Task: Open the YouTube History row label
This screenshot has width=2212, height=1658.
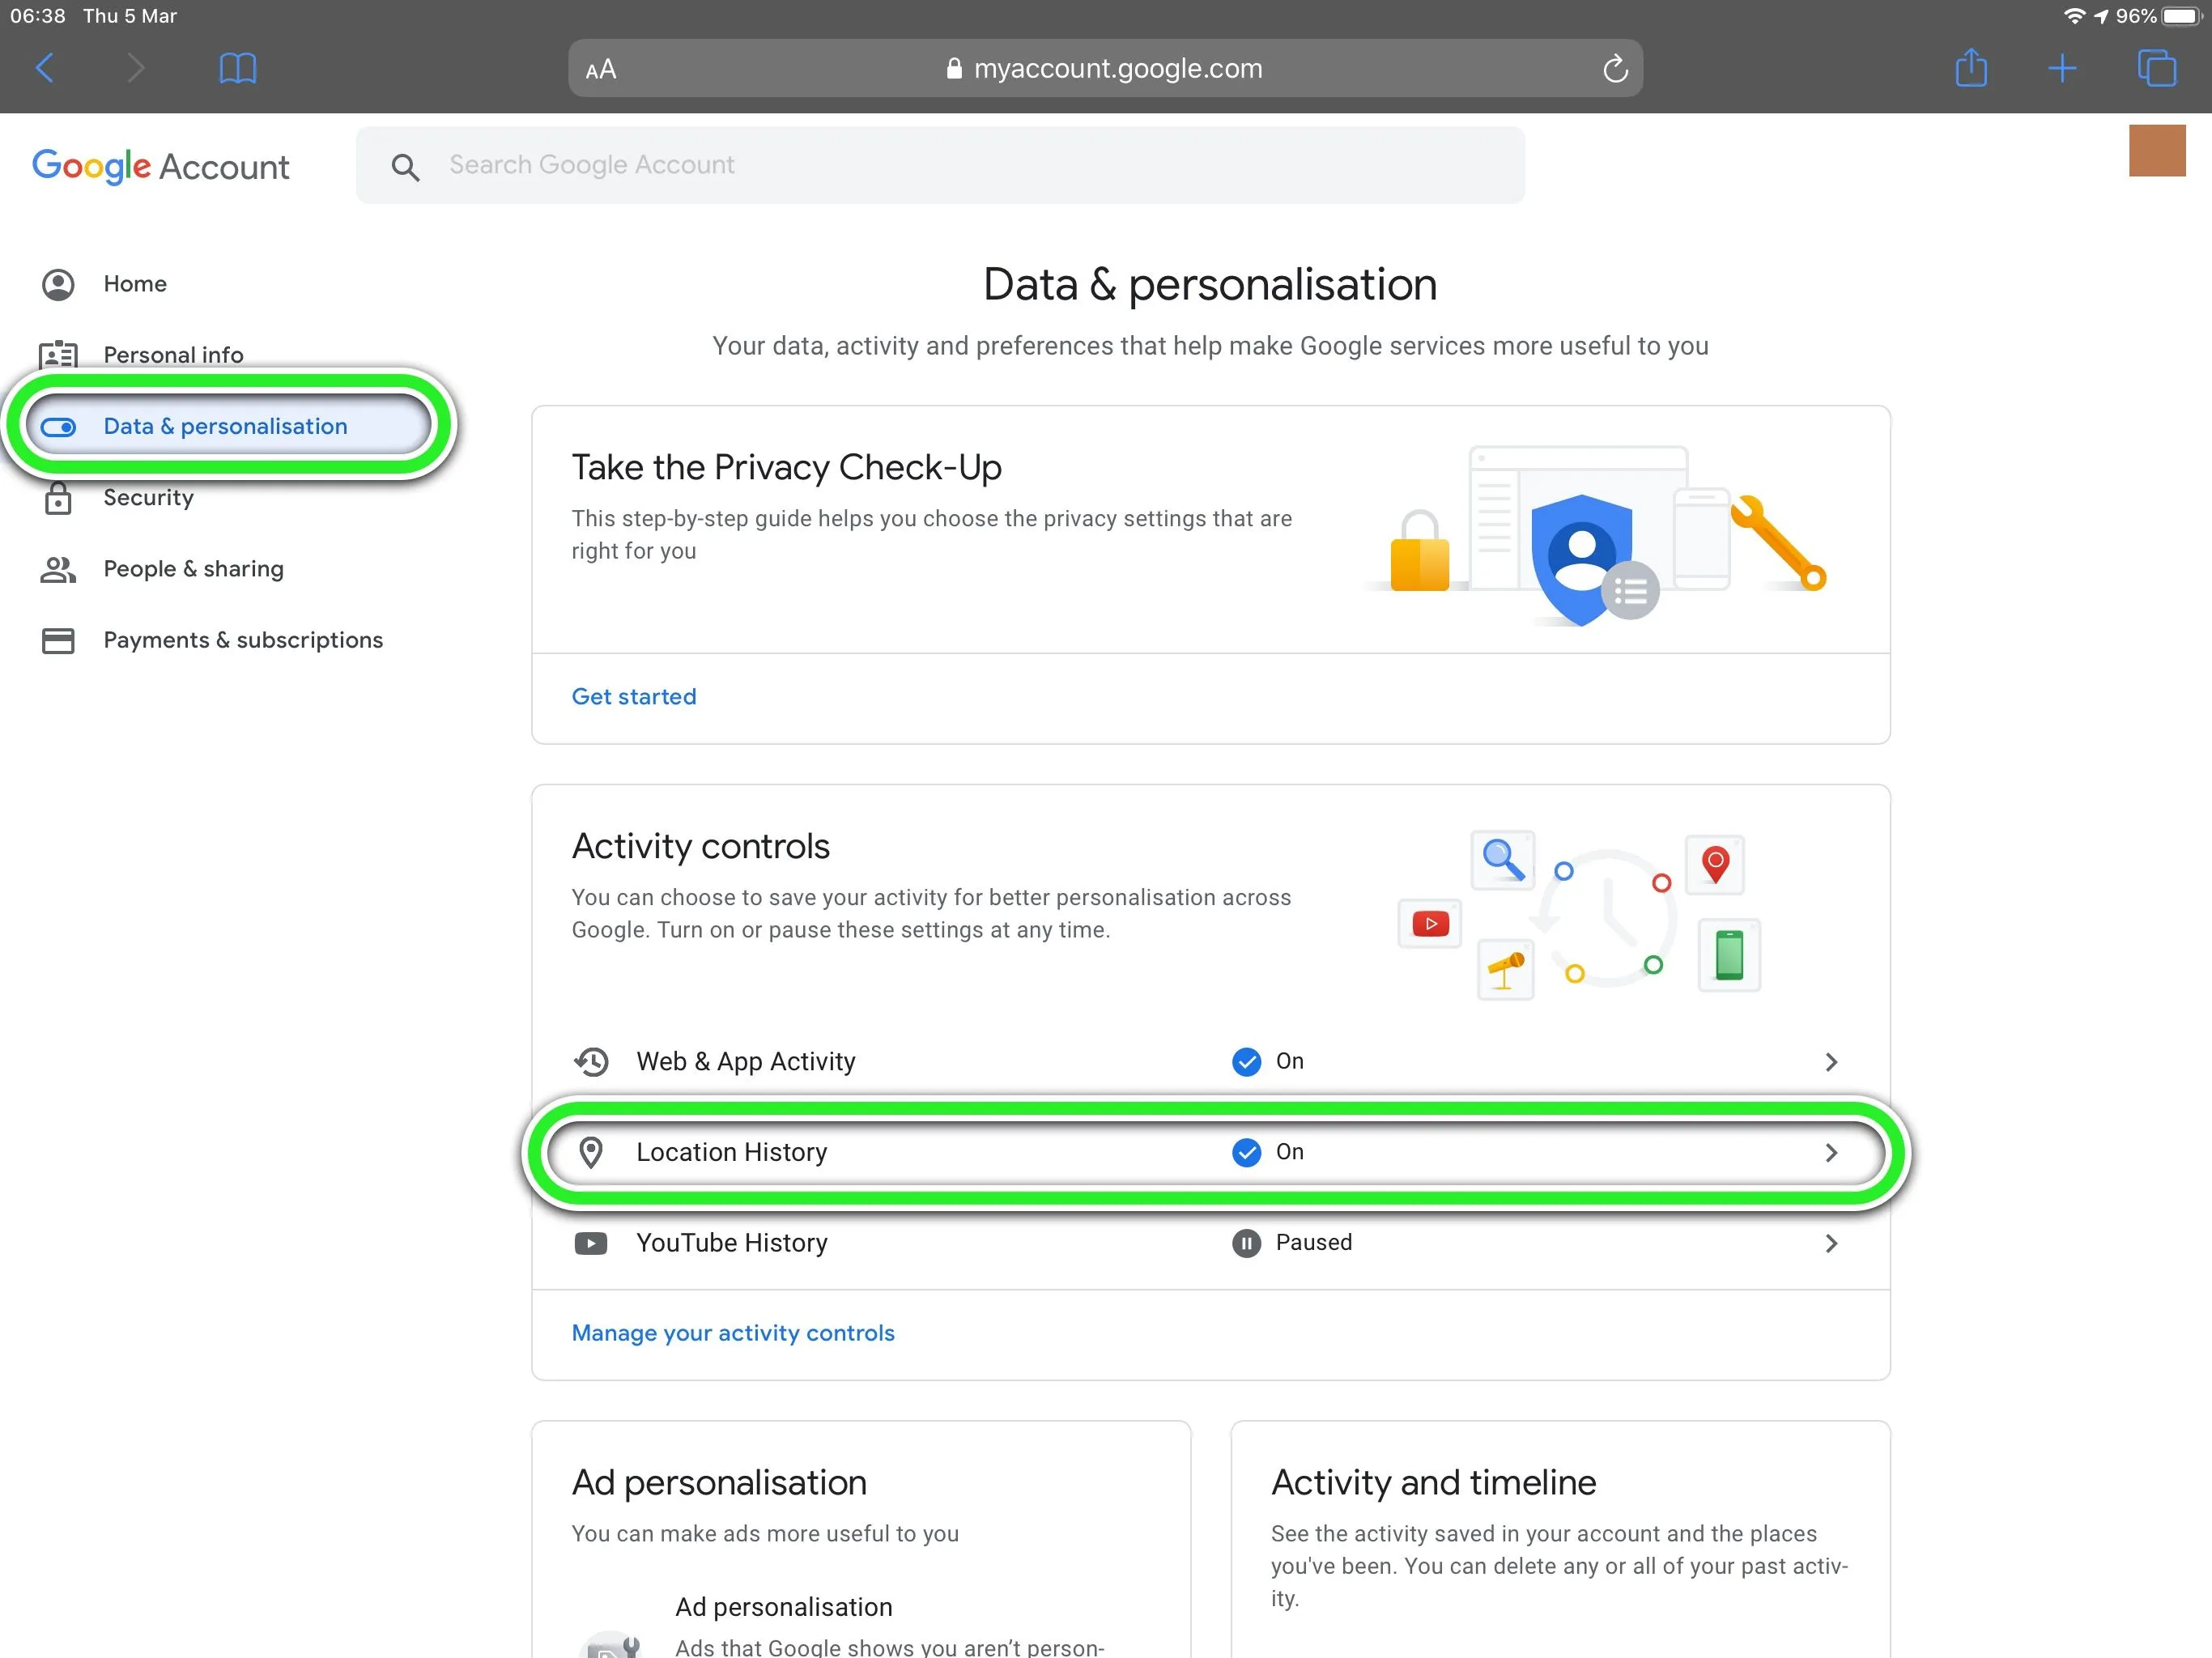Action: tap(732, 1243)
